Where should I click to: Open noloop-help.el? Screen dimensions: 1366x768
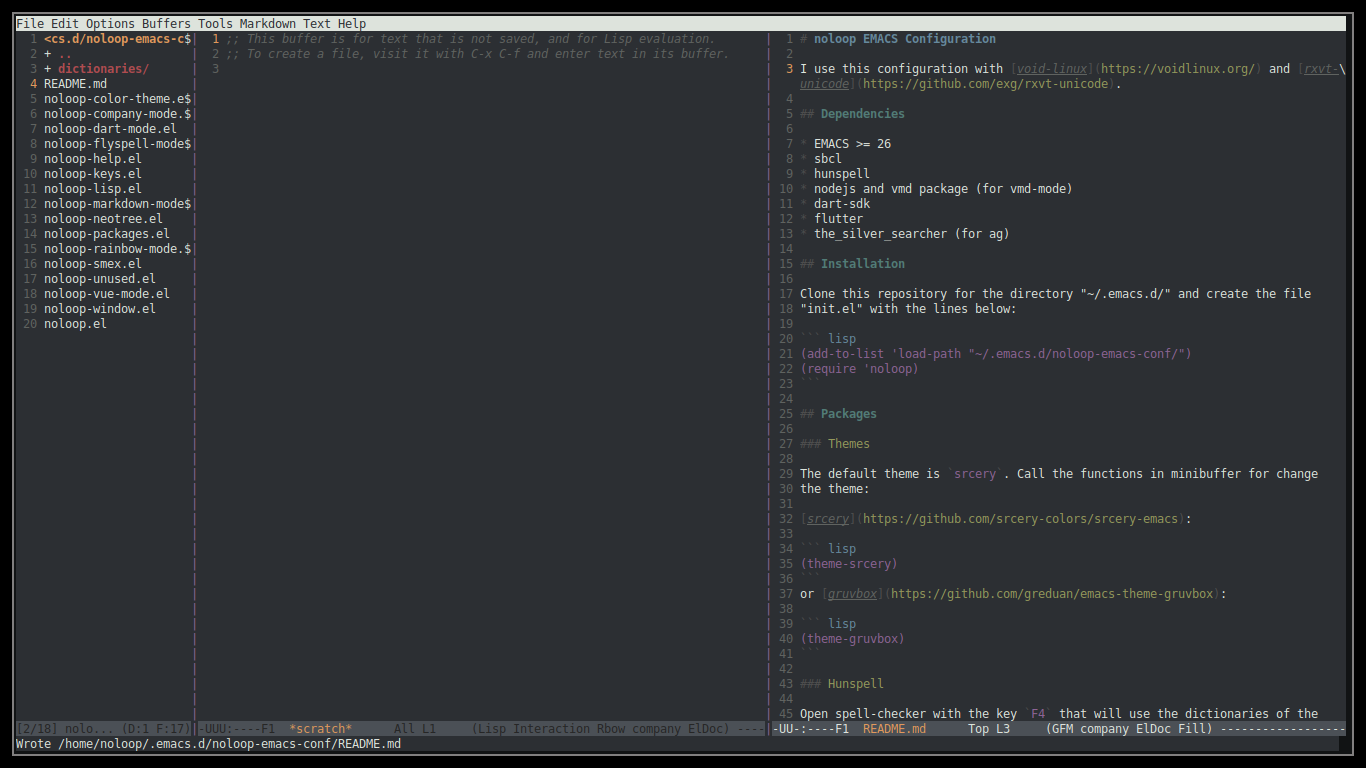point(93,159)
